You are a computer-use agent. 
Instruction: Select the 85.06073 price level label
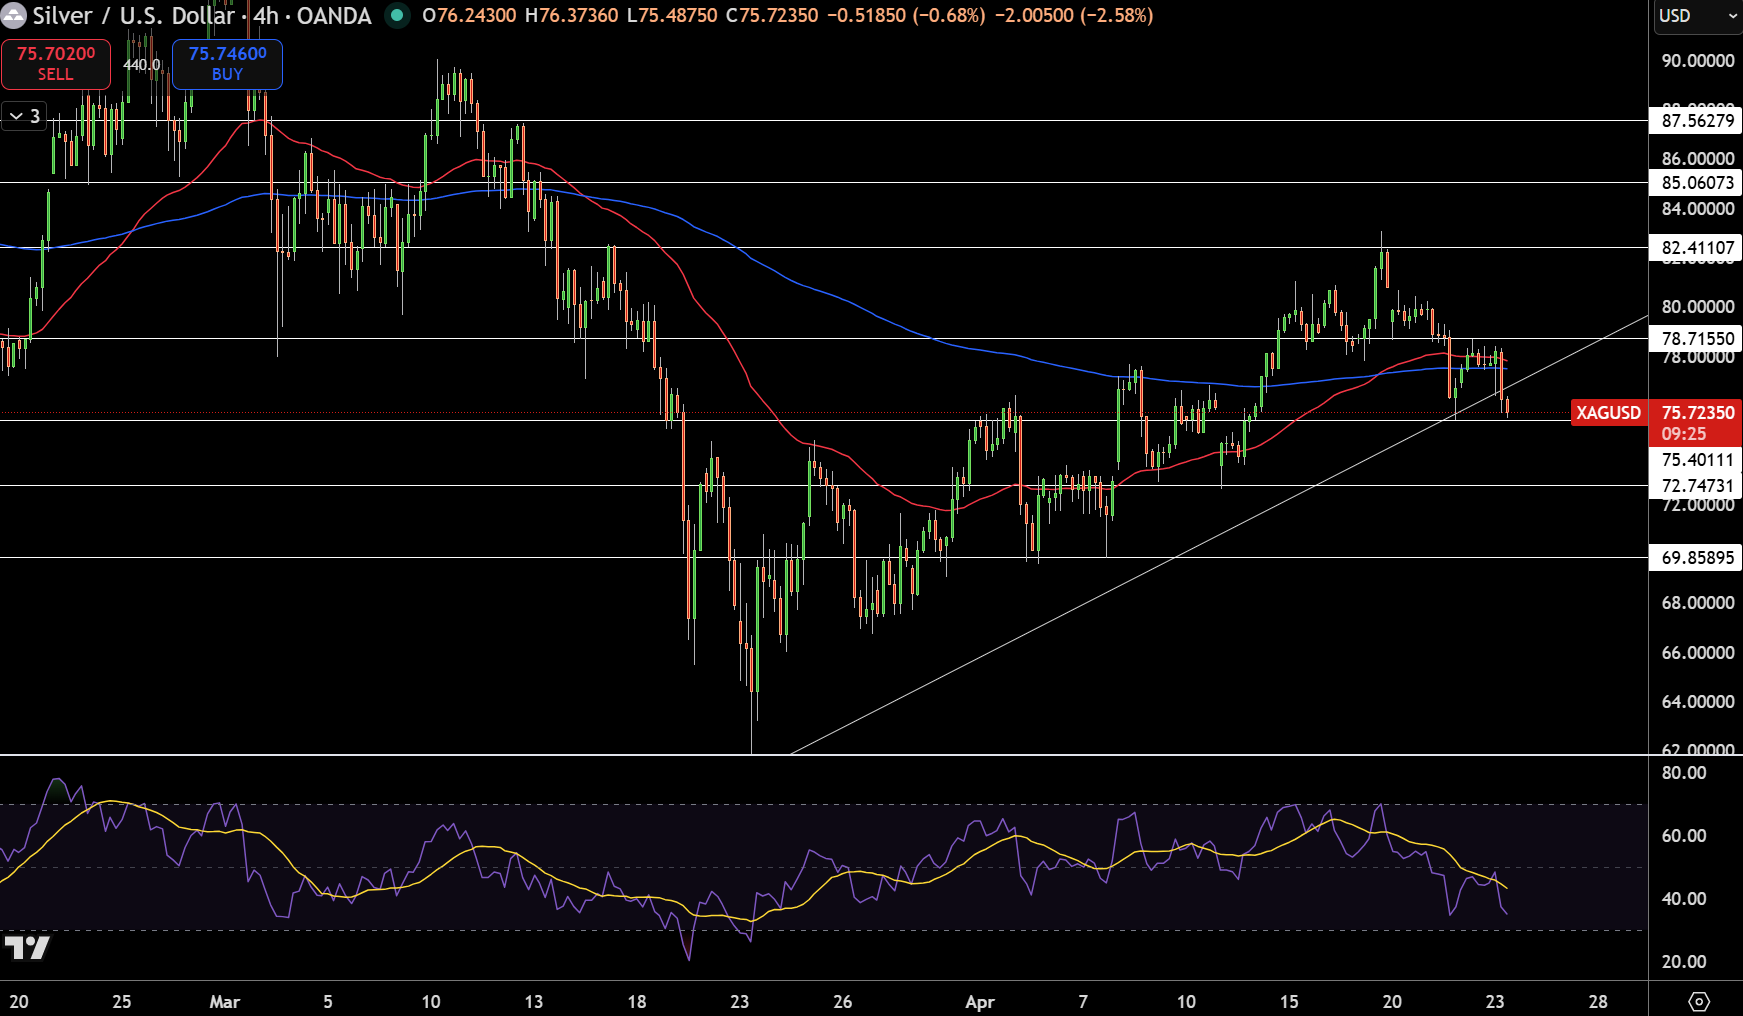[x=1696, y=183]
